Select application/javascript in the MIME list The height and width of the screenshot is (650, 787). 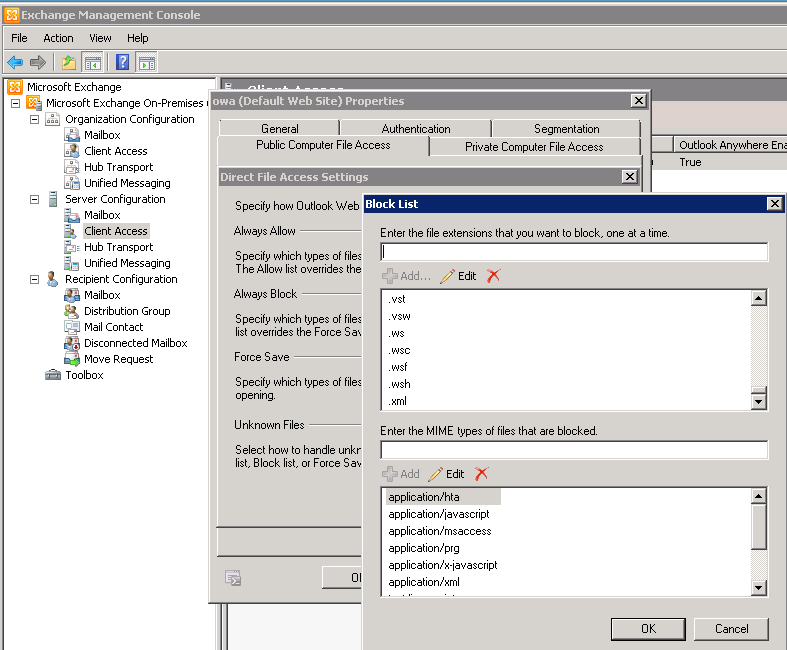click(439, 514)
